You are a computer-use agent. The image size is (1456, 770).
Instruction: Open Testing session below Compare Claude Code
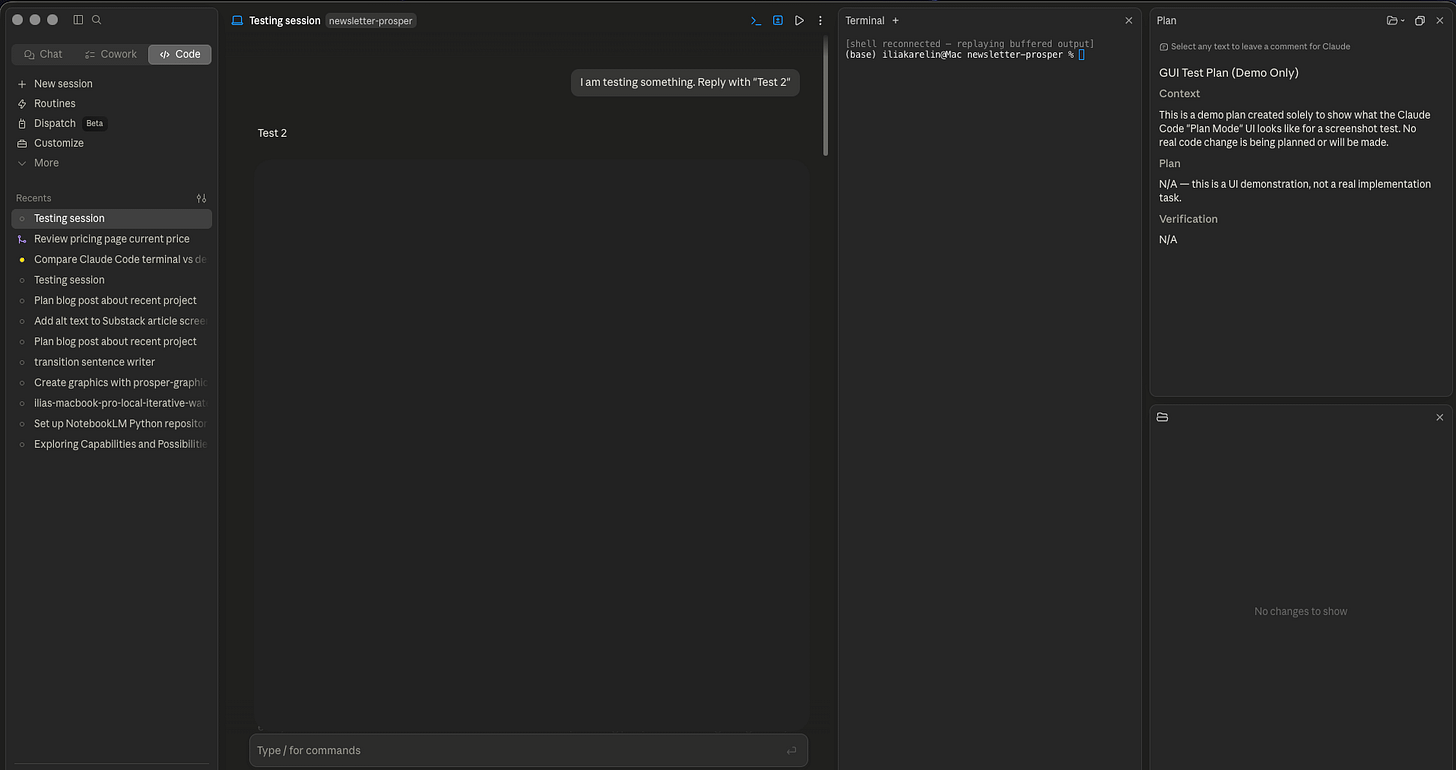[x=111, y=280]
